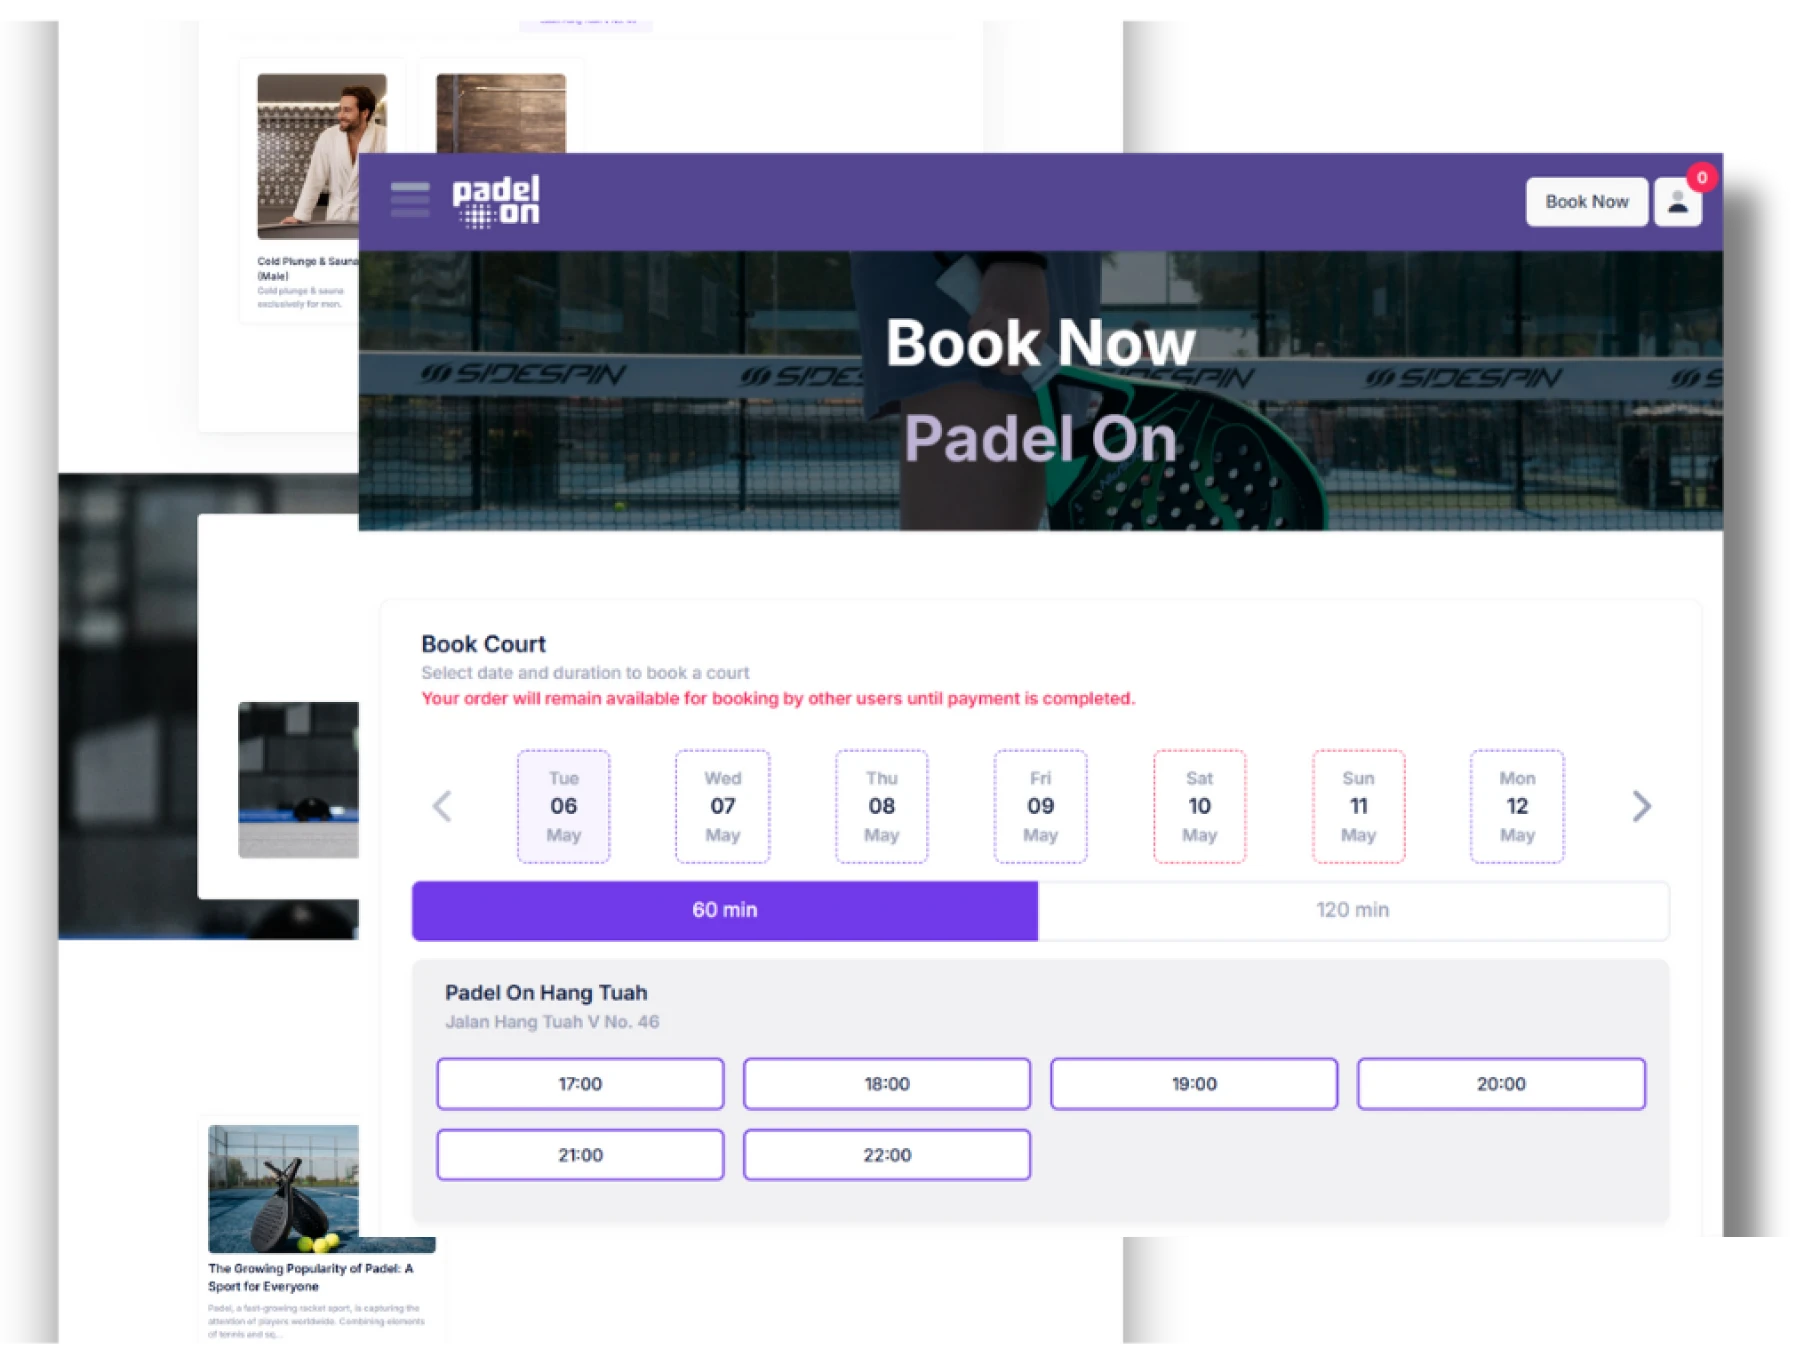This screenshot has width=1820, height=1365.
Task: Choose the 19:00 time slot
Action: click(x=1194, y=1084)
